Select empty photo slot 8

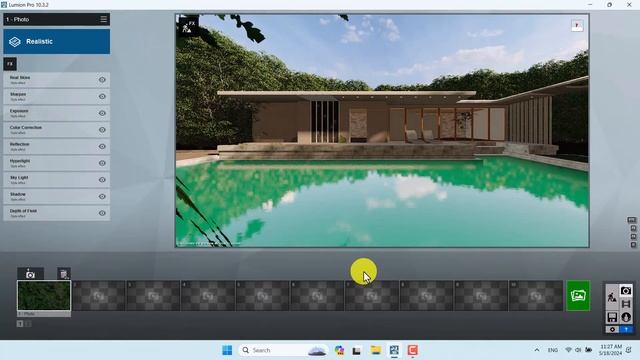point(427,296)
